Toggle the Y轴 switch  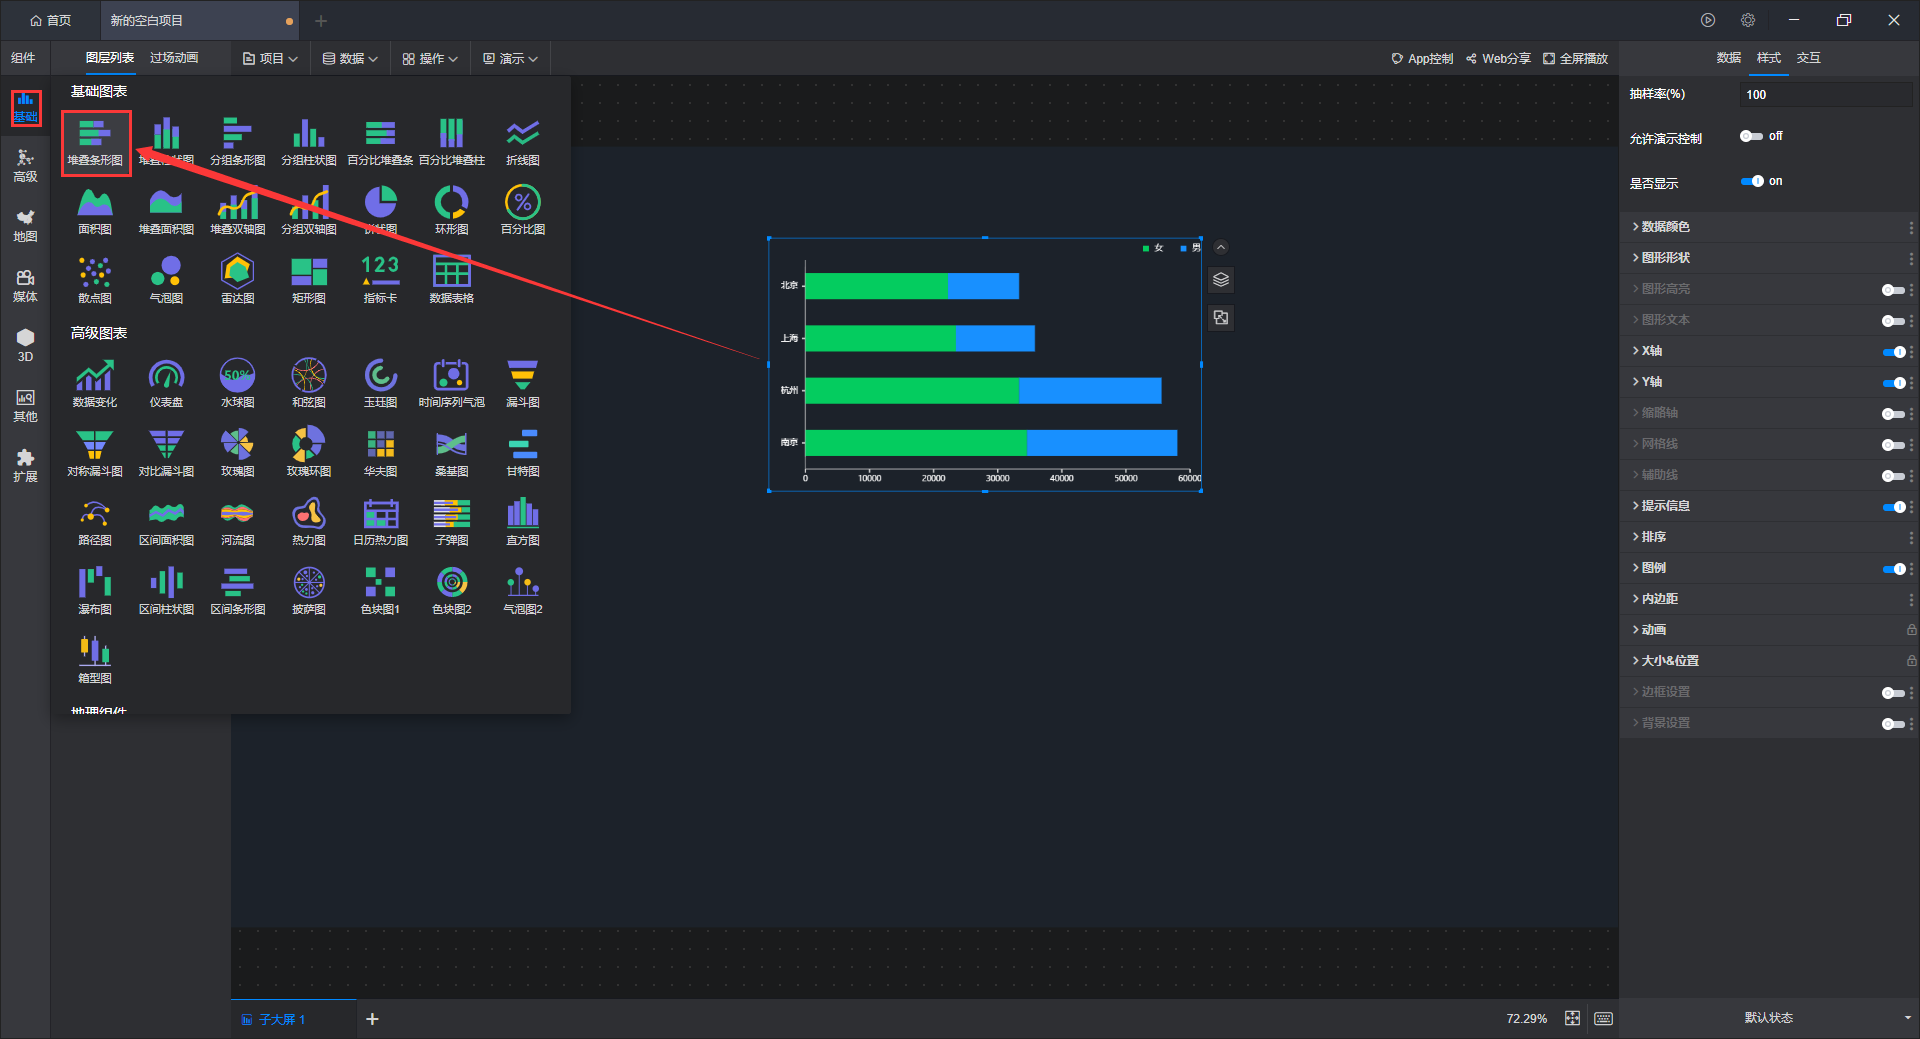(1892, 383)
